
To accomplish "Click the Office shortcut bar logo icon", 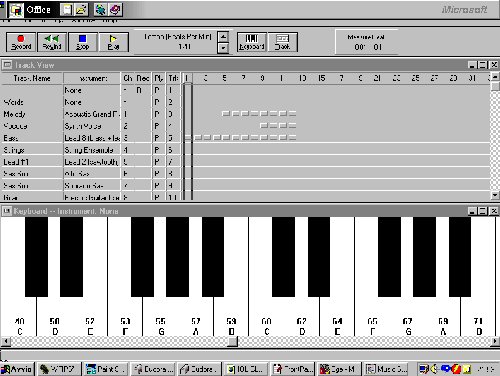I will (16, 10).
